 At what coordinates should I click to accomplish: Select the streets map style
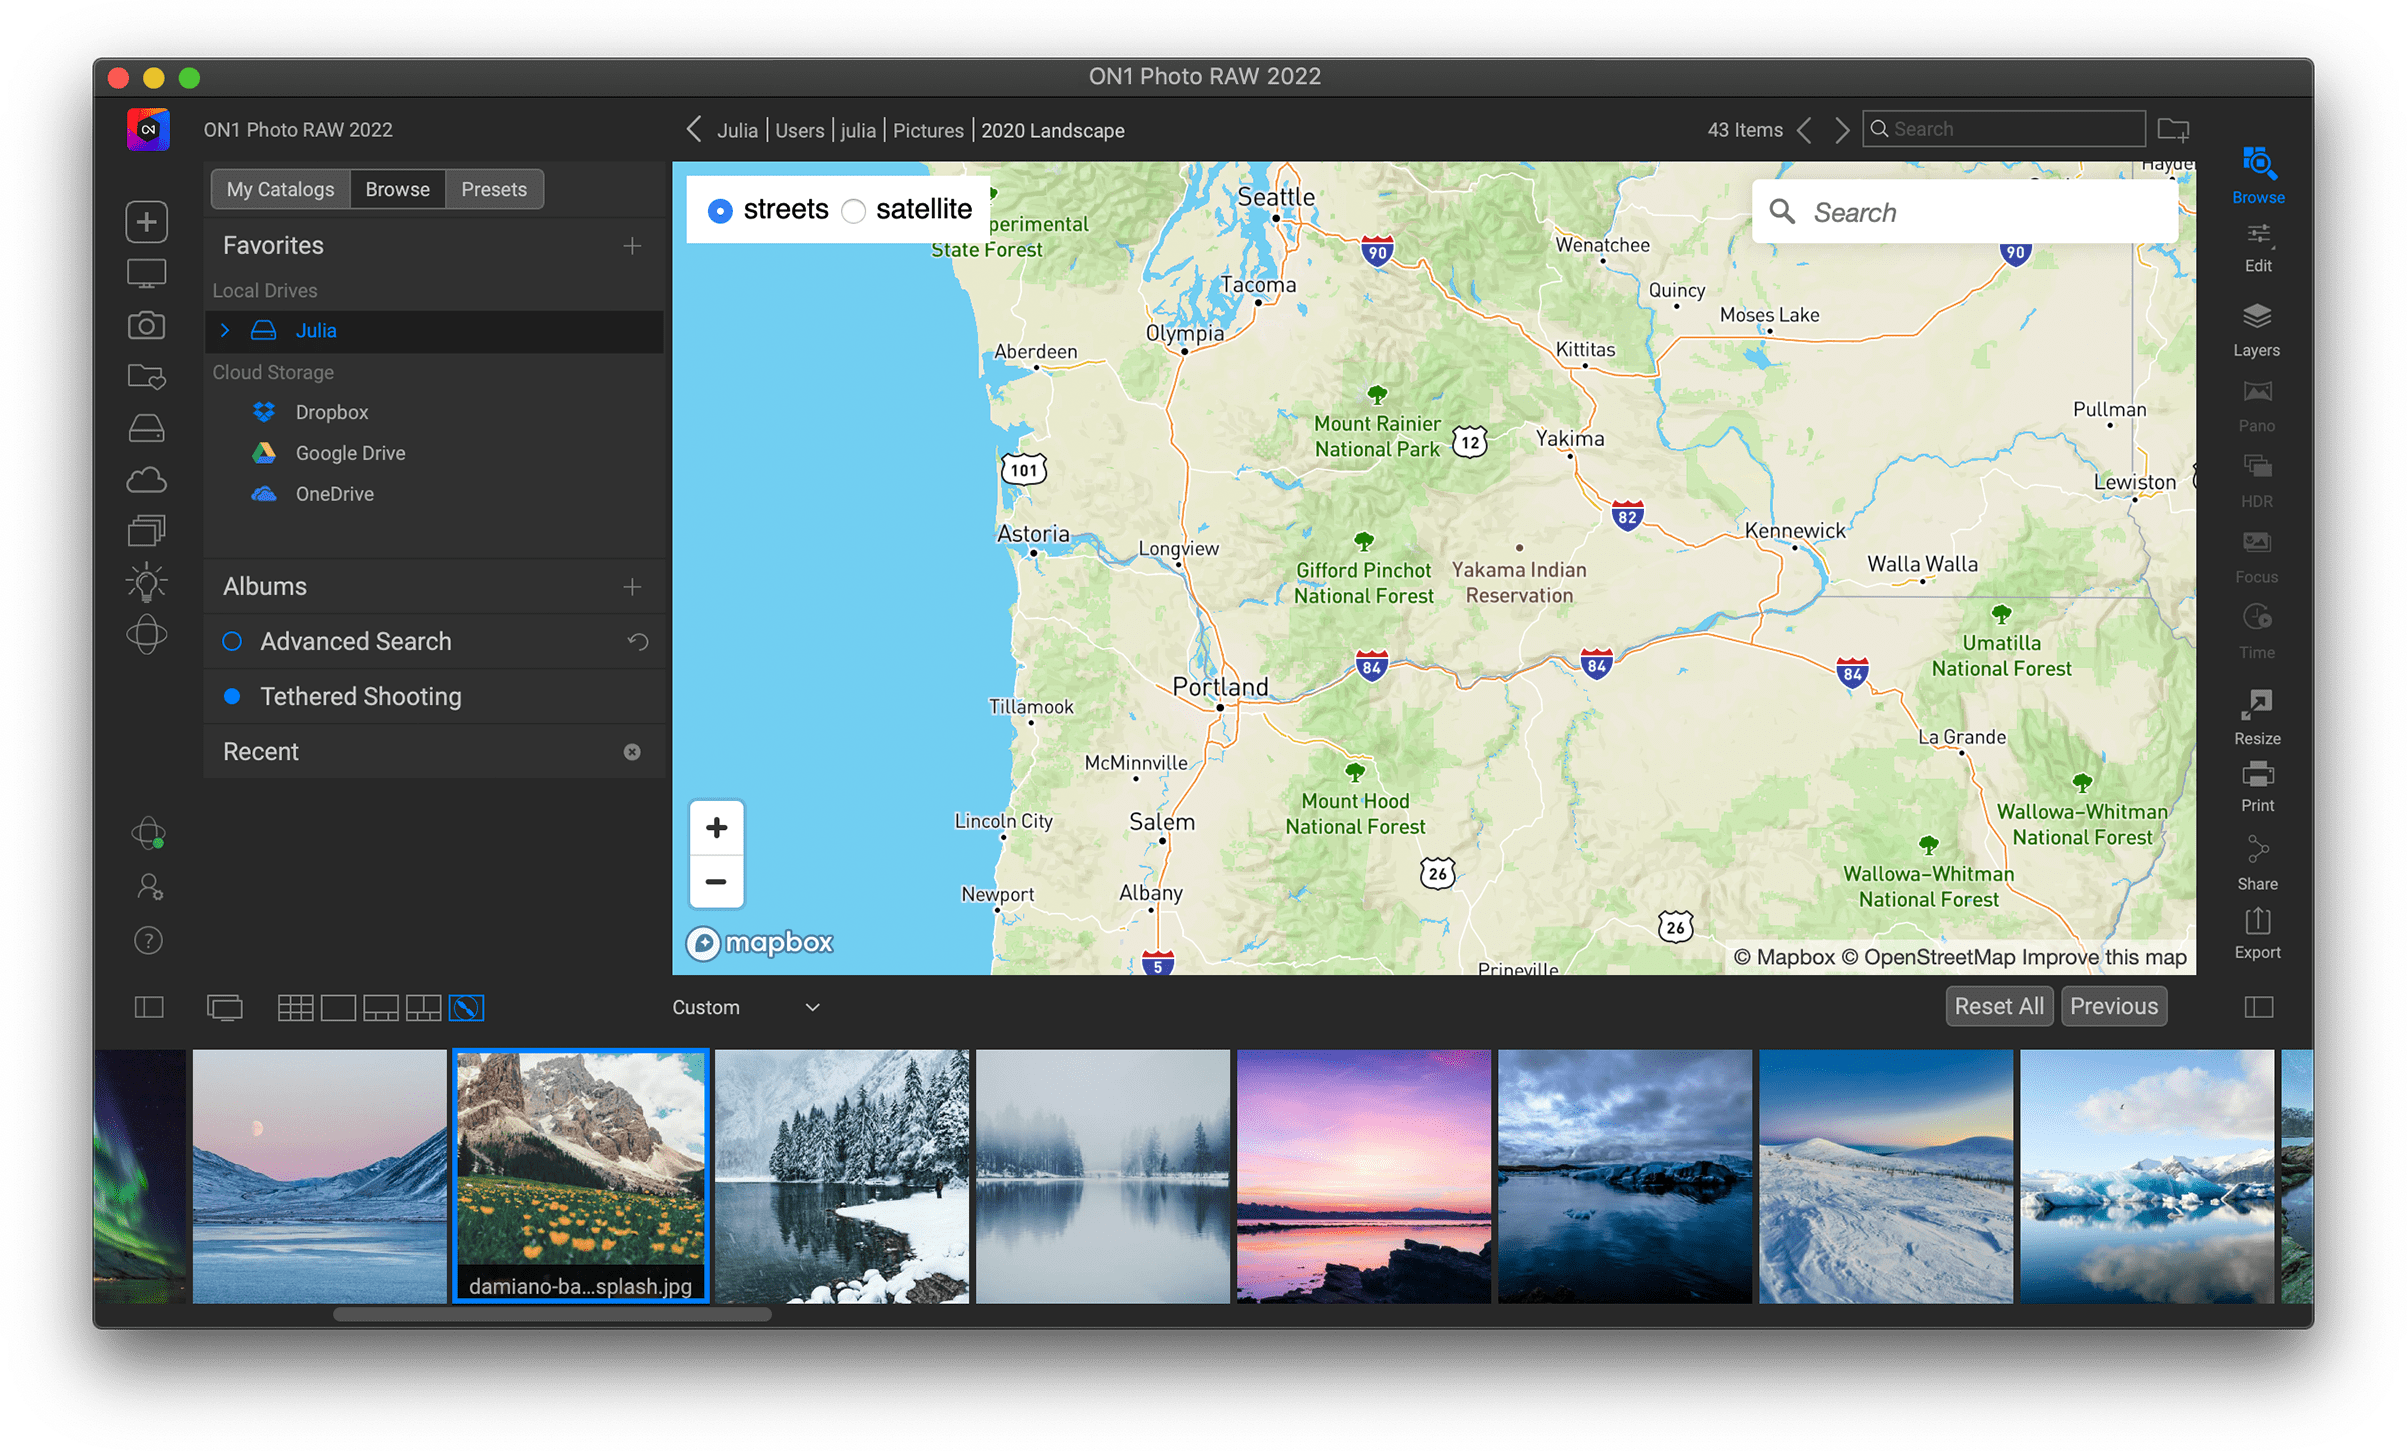[720, 211]
